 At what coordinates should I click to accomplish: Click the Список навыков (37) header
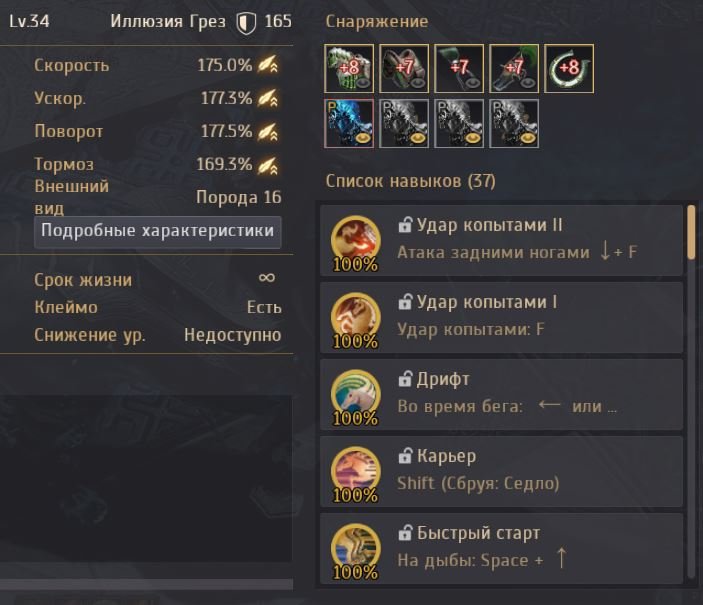(411, 181)
